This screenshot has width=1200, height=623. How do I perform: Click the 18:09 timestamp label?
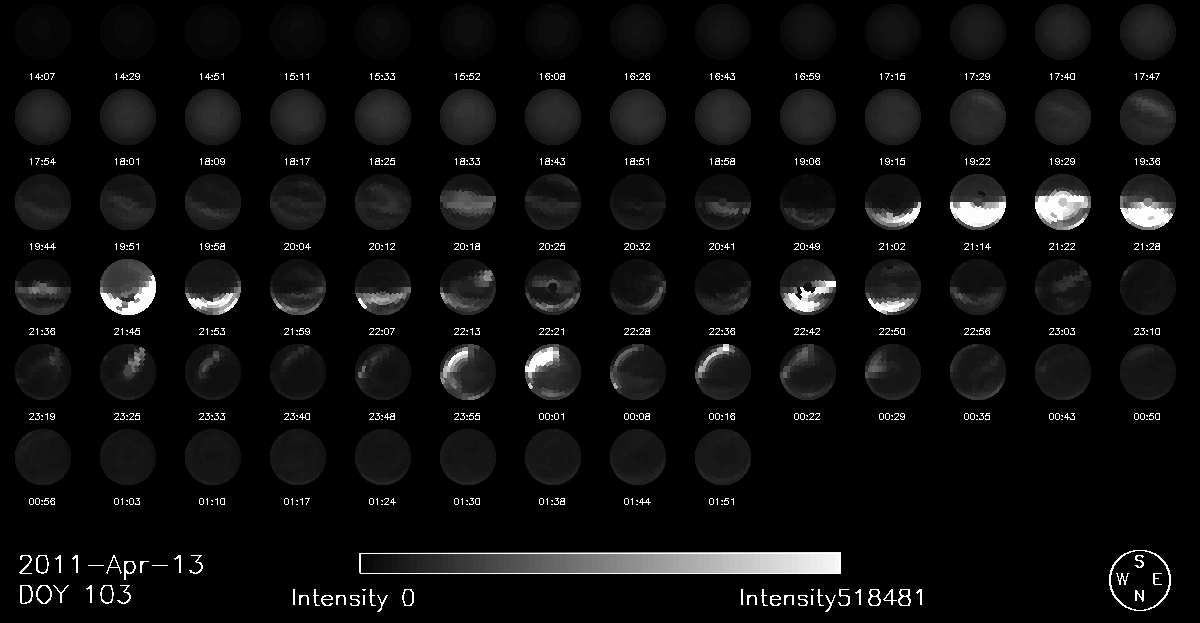click(213, 161)
